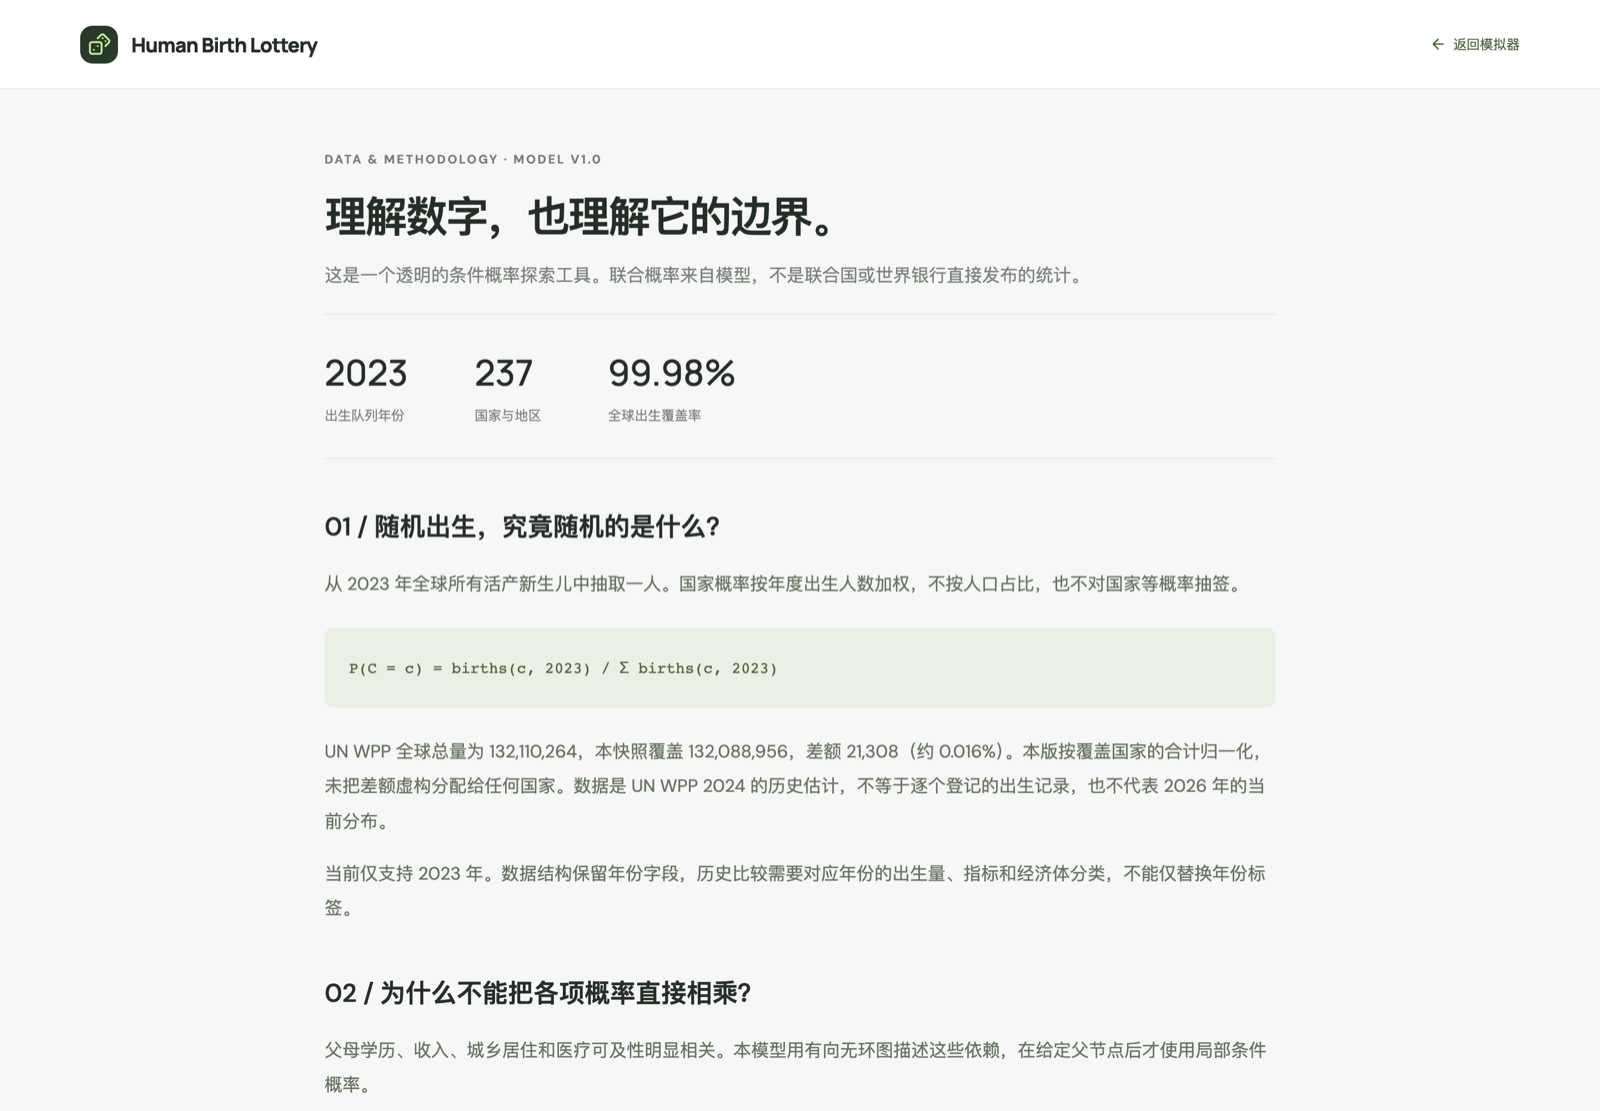Click the 99.98% coverage figure
This screenshot has height=1111, width=1600.
tap(671, 373)
